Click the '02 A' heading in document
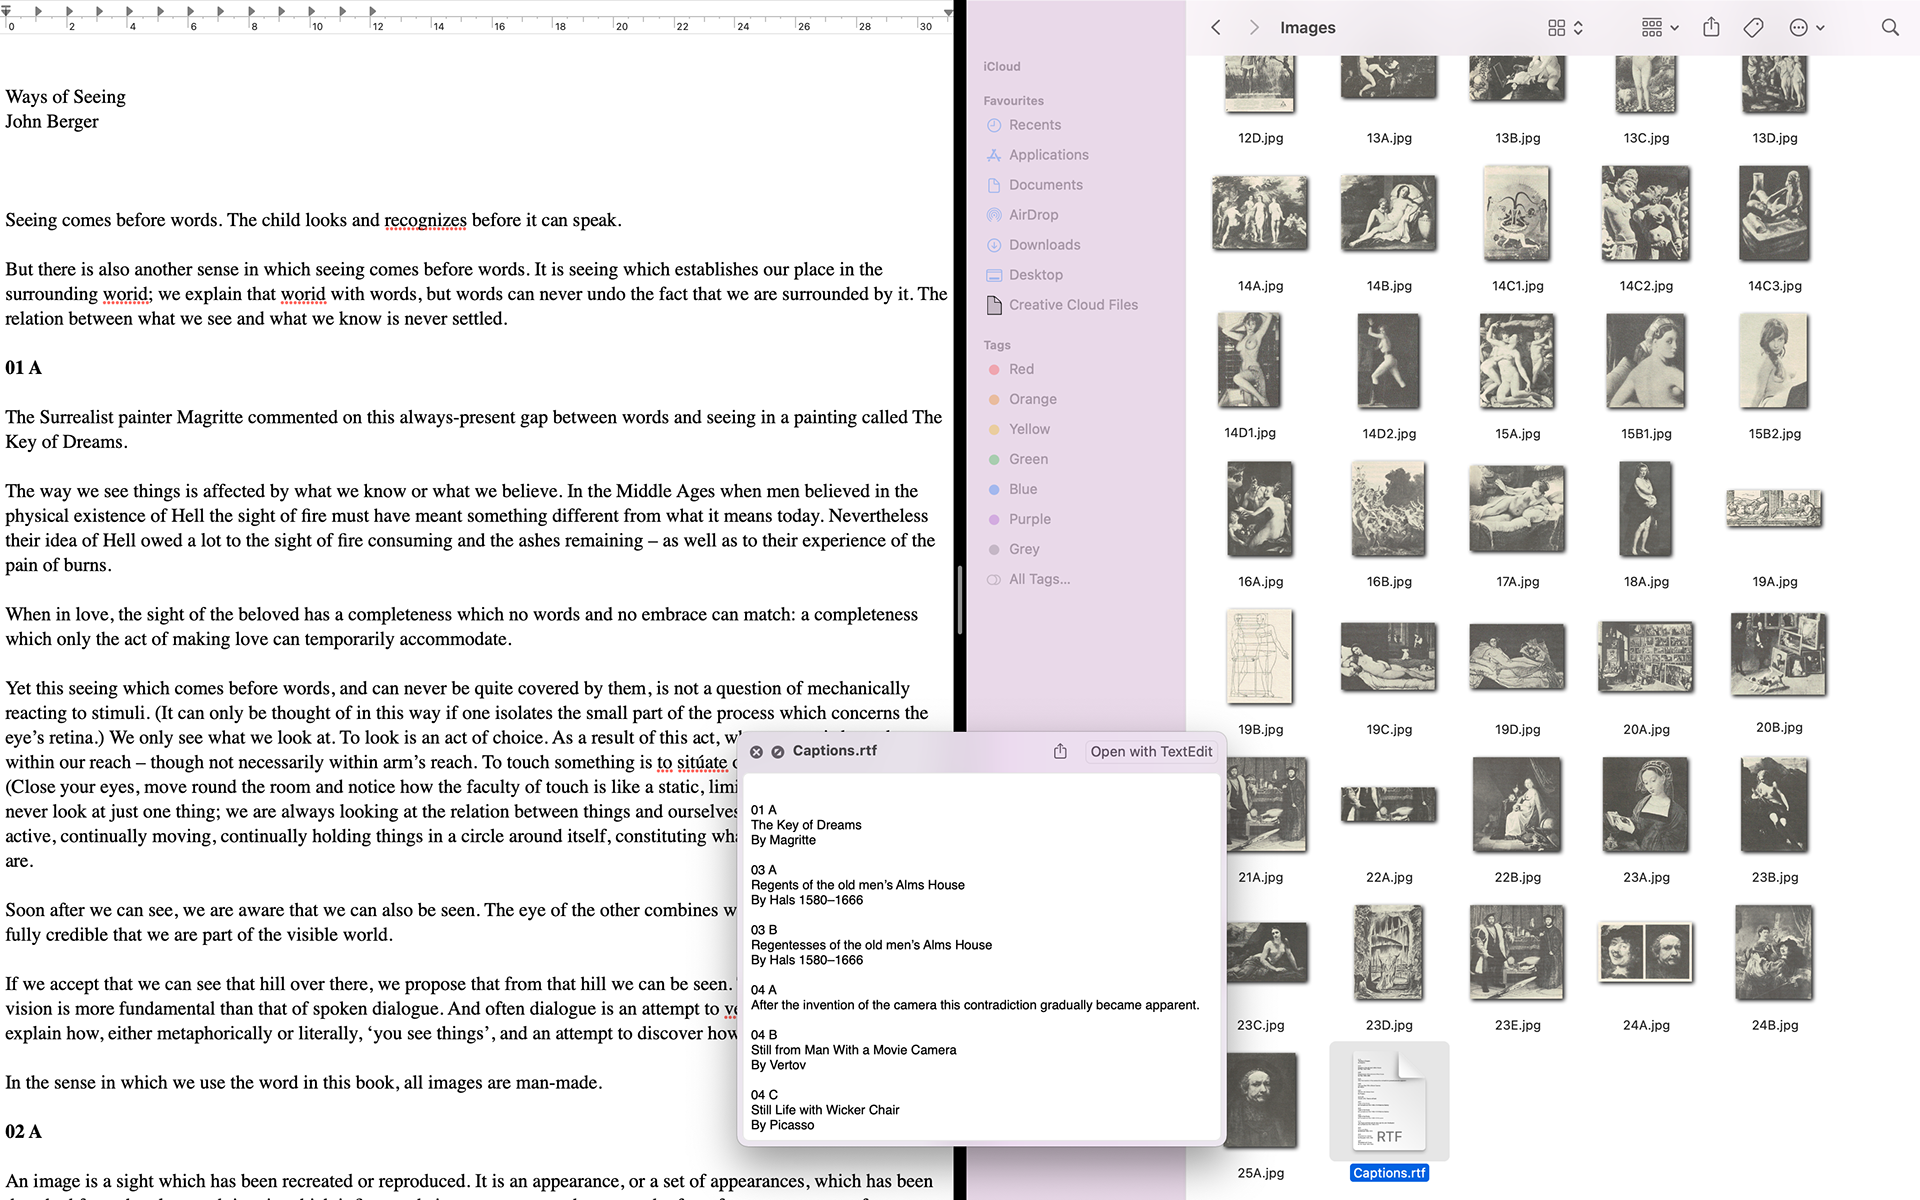The height and width of the screenshot is (1200, 1920). point(23,1132)
